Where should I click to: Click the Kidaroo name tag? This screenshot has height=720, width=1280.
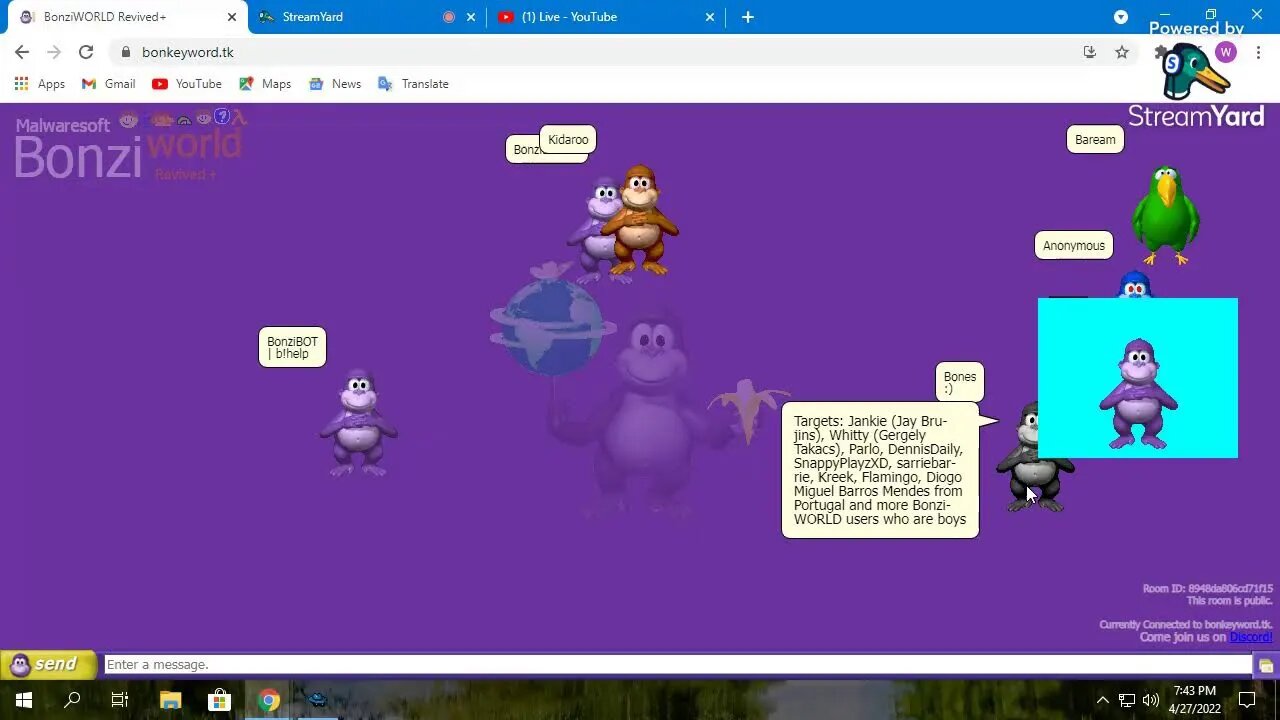(x=568, y=140)
